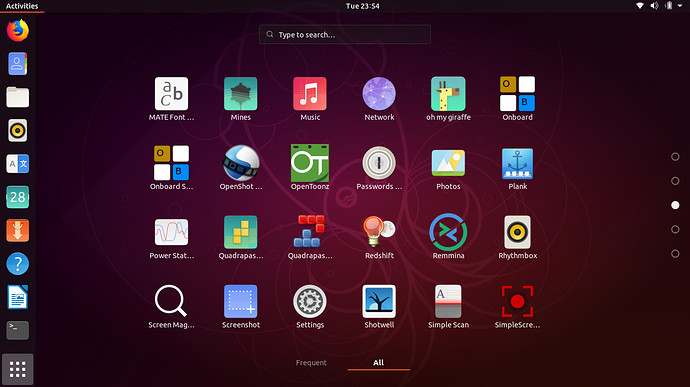The width and height of the screenshot is (690, 387).
Task: Launch OpenToonz application
Action: pyautogui.click(x=310, y=163)
